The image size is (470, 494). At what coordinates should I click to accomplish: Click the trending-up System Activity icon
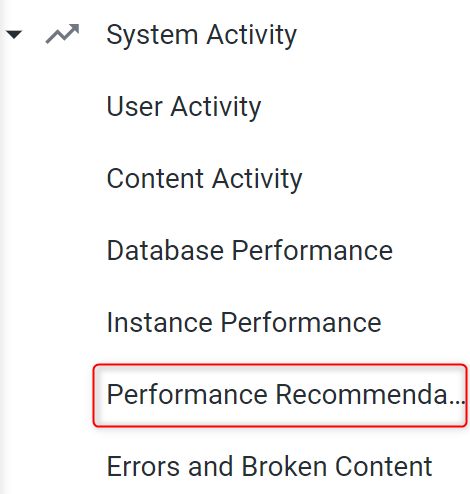pyautogui.click(x=62, y=34)
